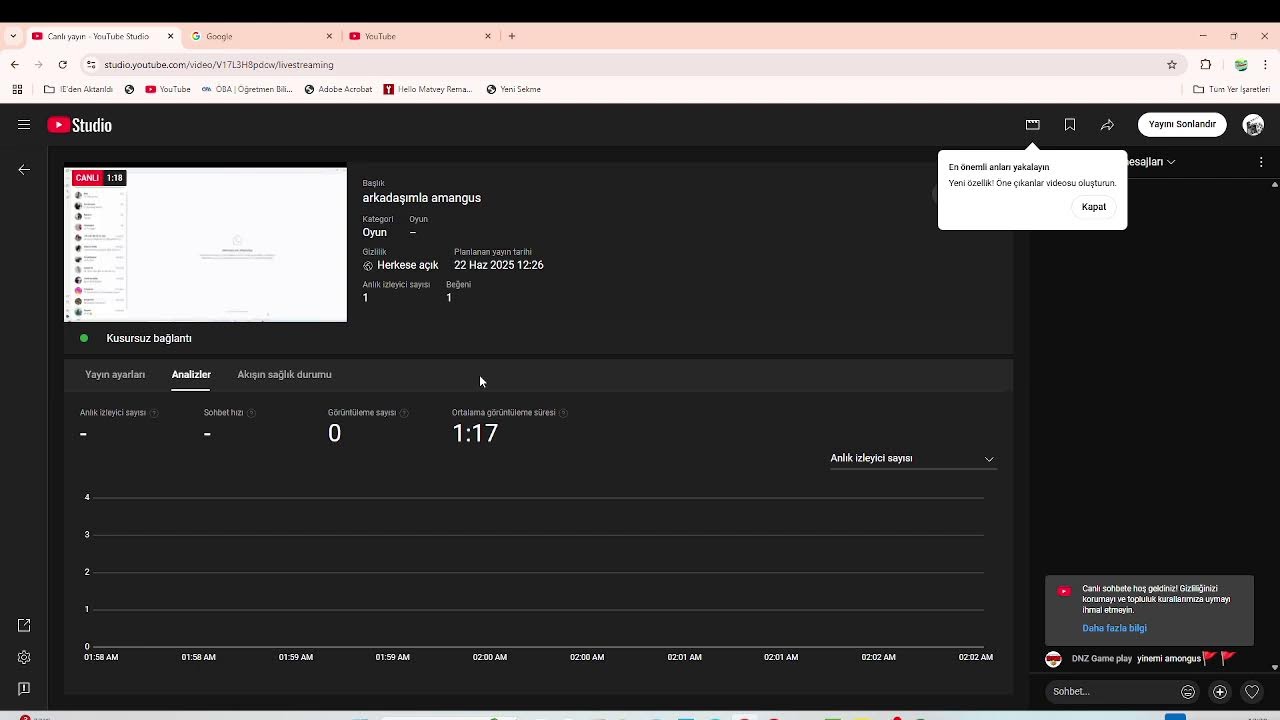Click the Oyun category value

(x=374, y=232)
